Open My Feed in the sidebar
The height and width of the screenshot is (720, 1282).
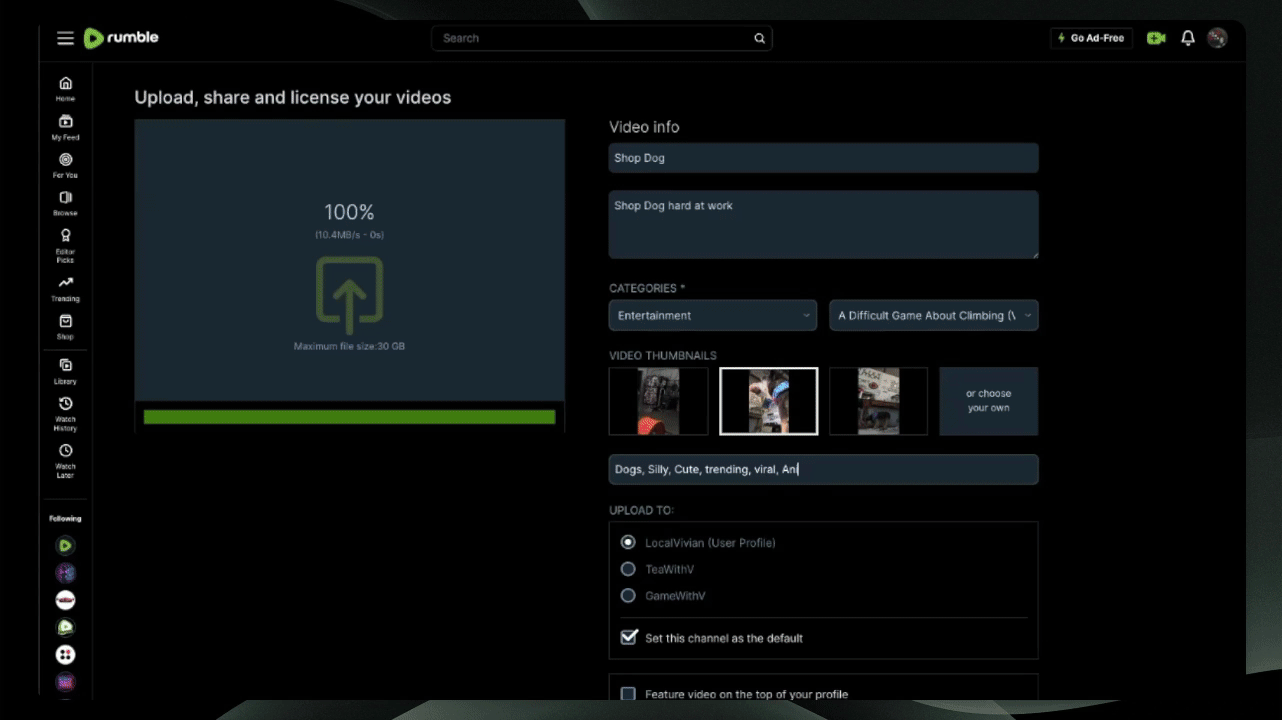pyautogui.click(x=65, y=127)
